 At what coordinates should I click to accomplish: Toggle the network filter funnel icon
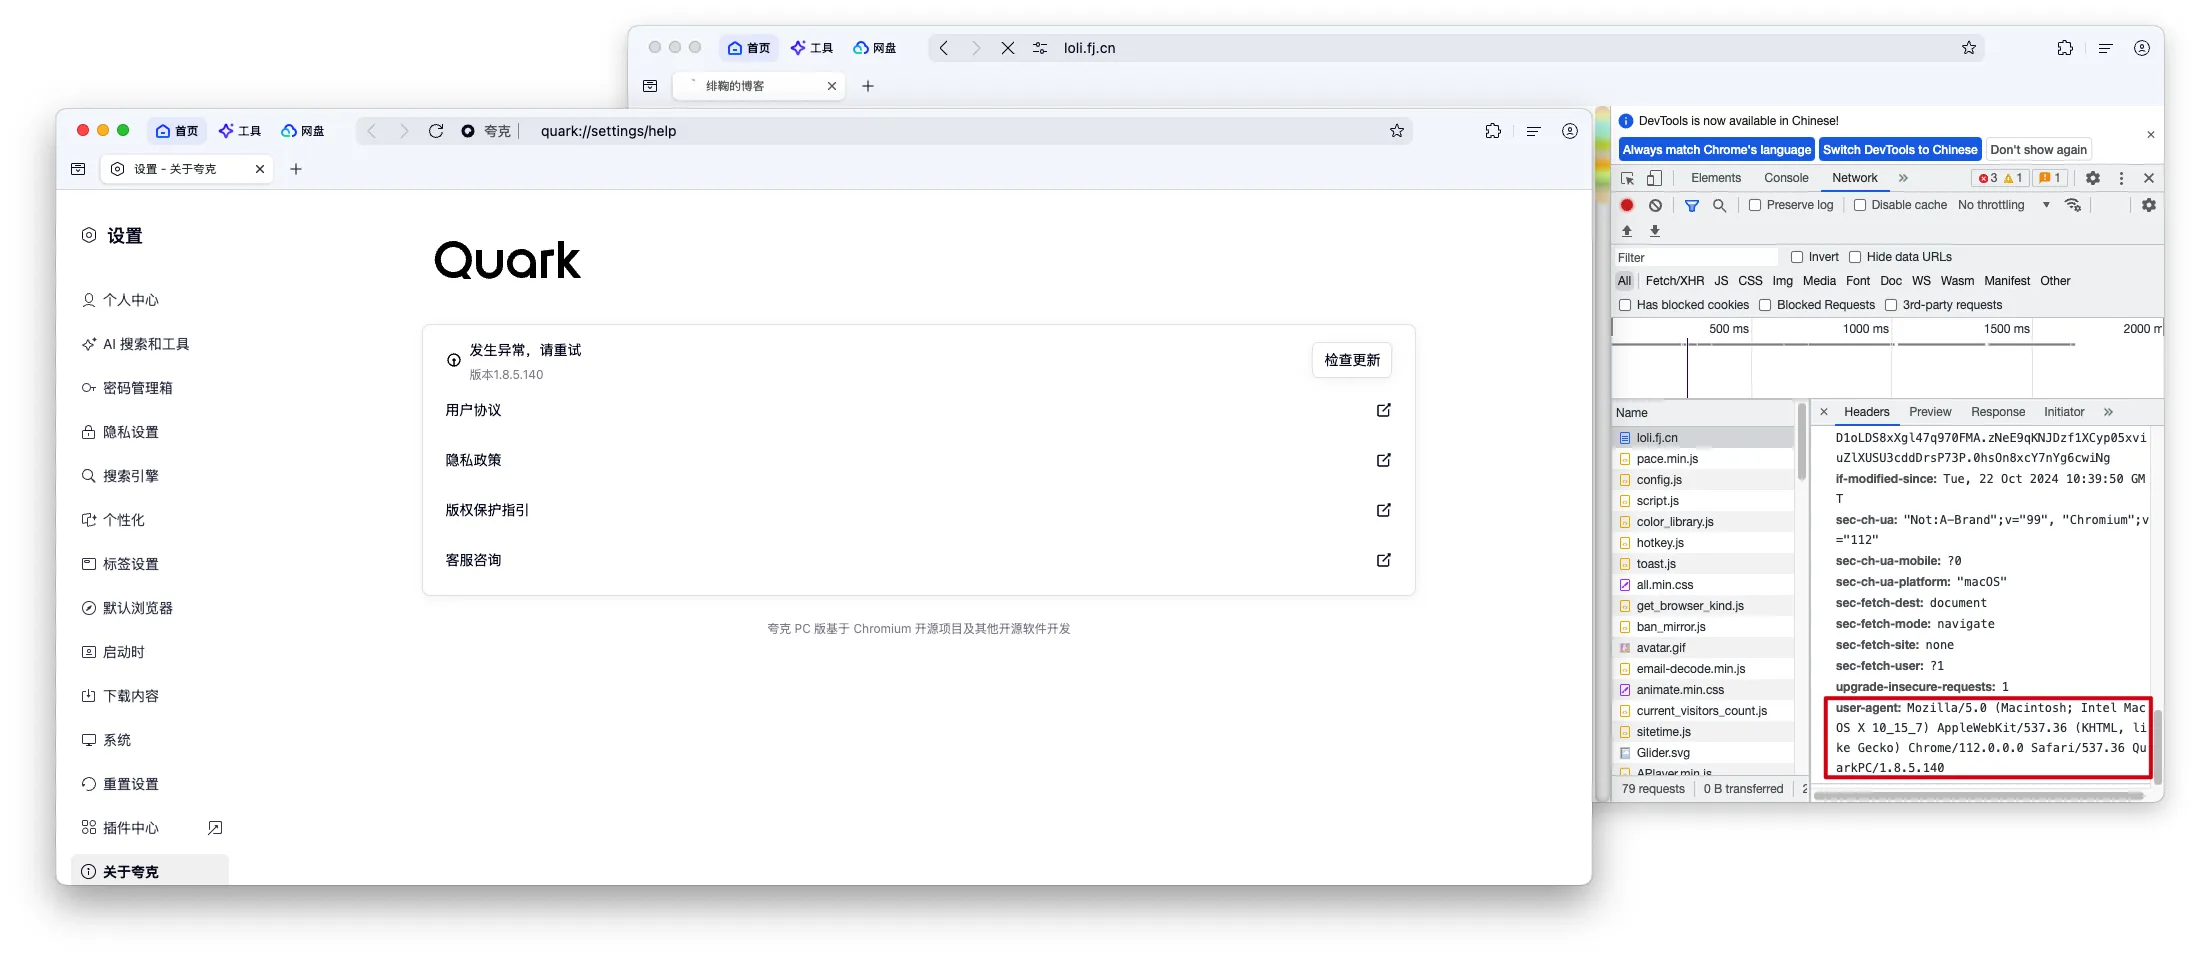point(1692,205)
